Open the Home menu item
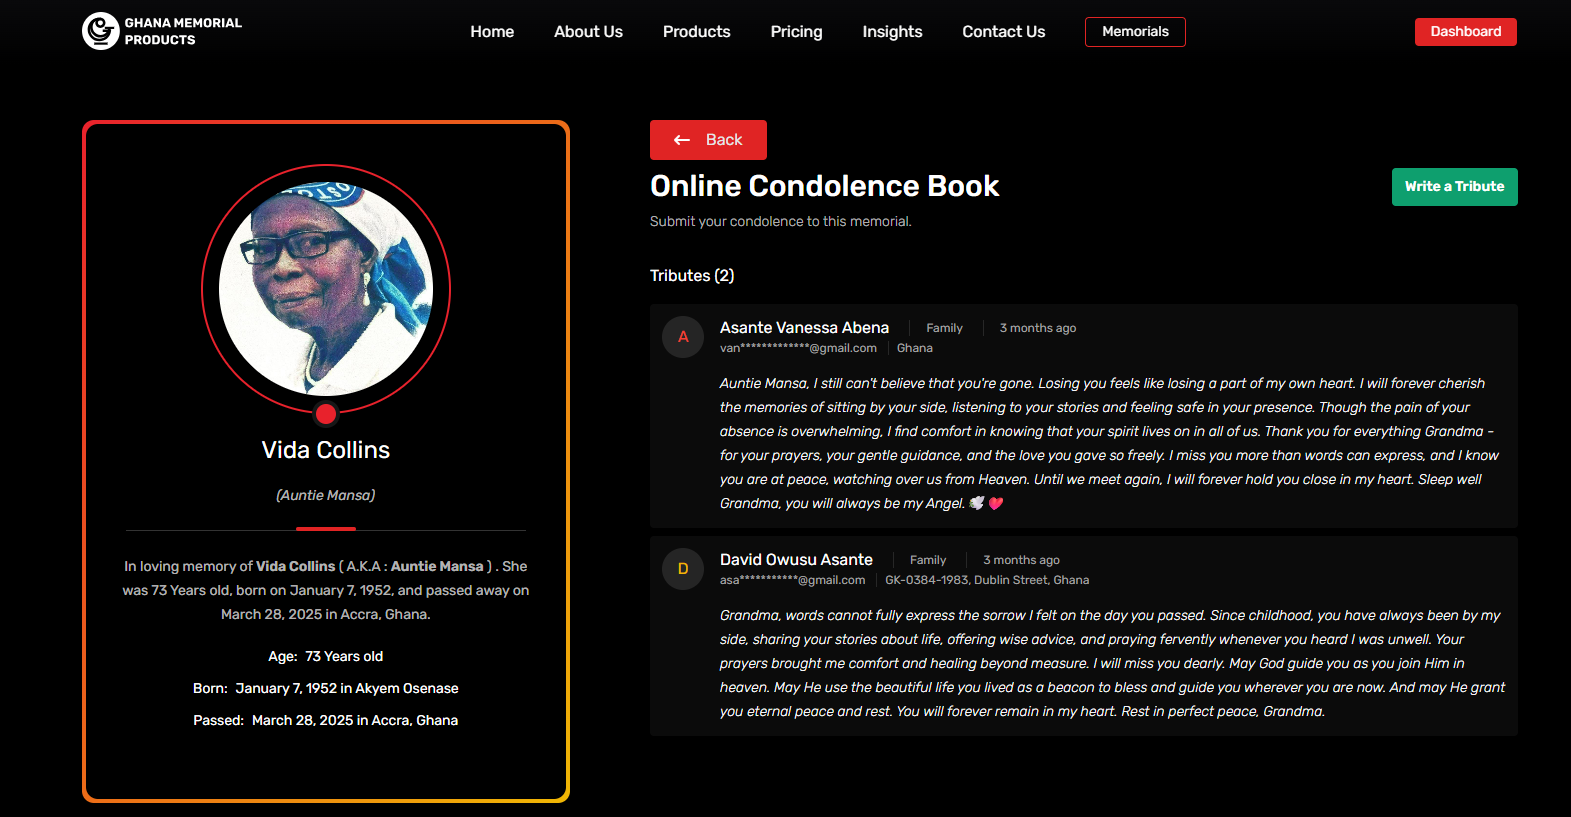Screen dimensions: 1571x817 click(492, 32)
